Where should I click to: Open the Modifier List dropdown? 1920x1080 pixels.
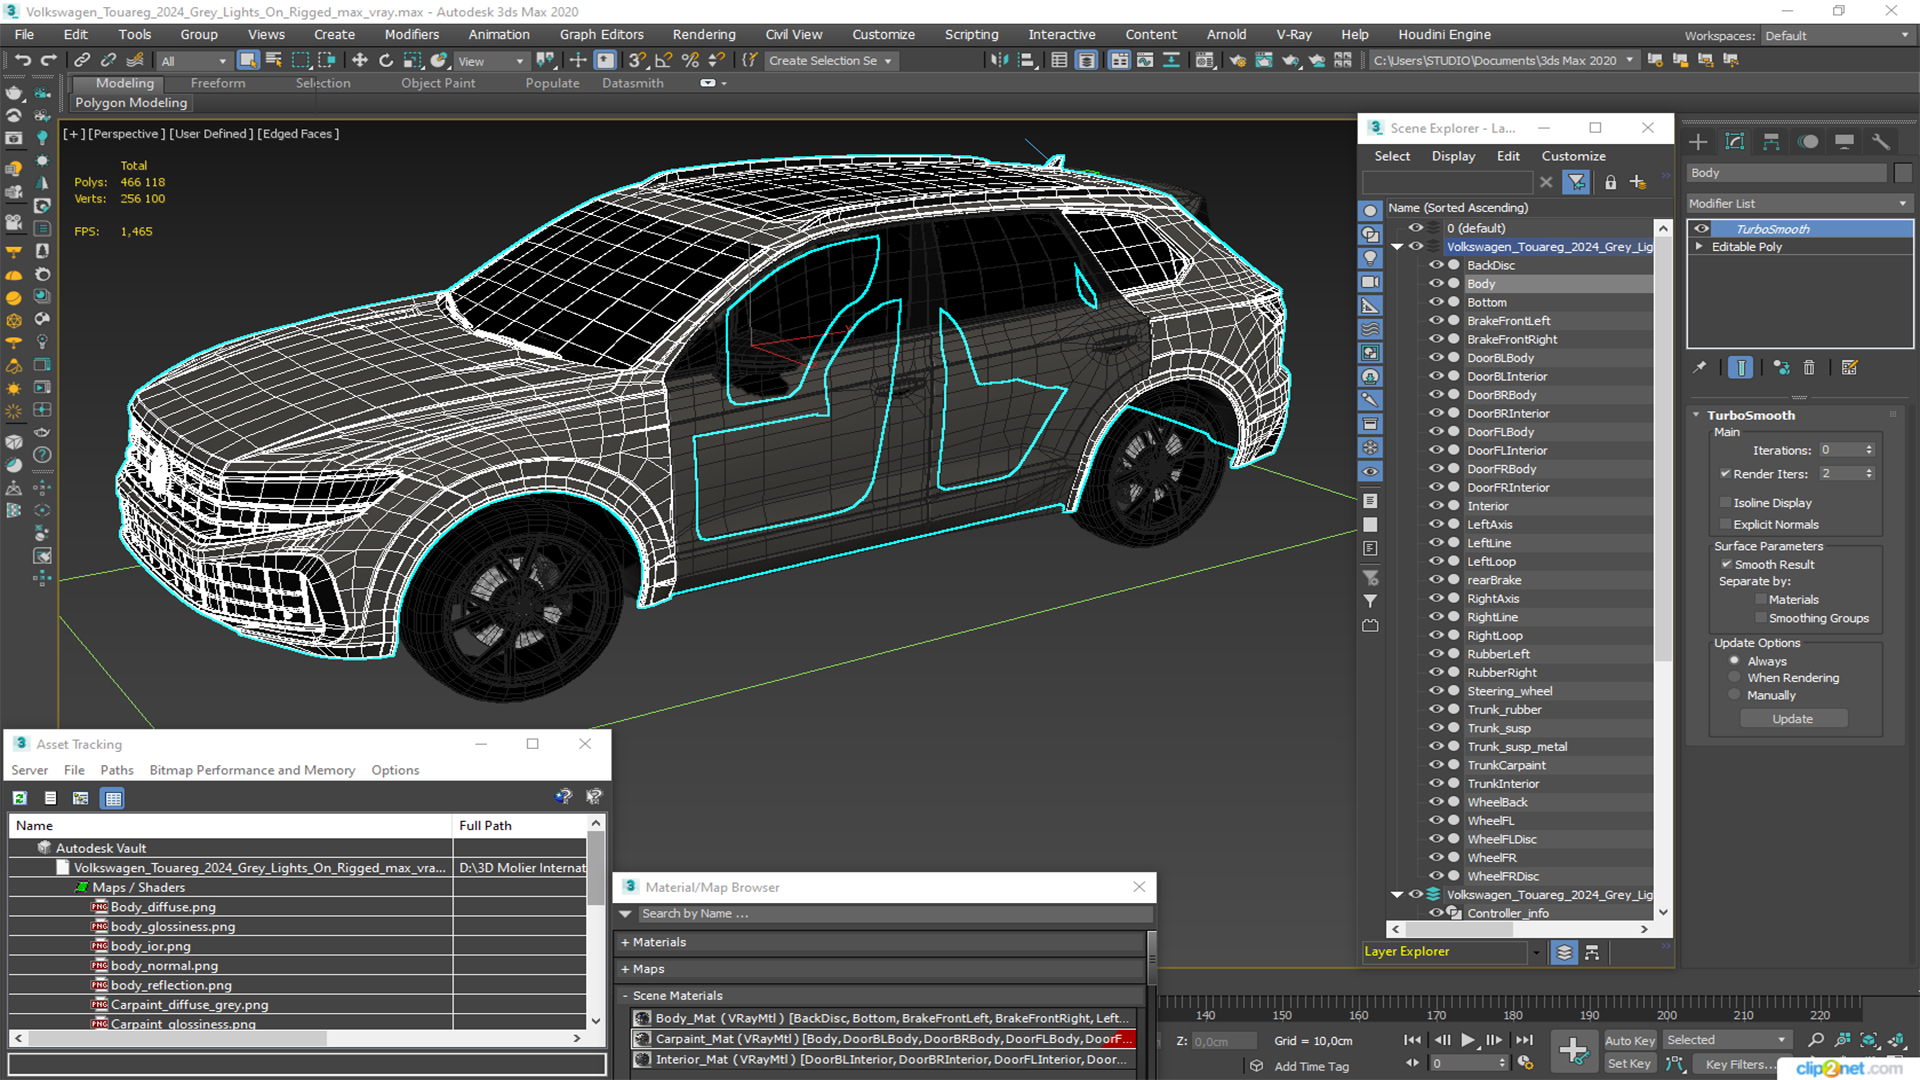[x=1798, y=203]
